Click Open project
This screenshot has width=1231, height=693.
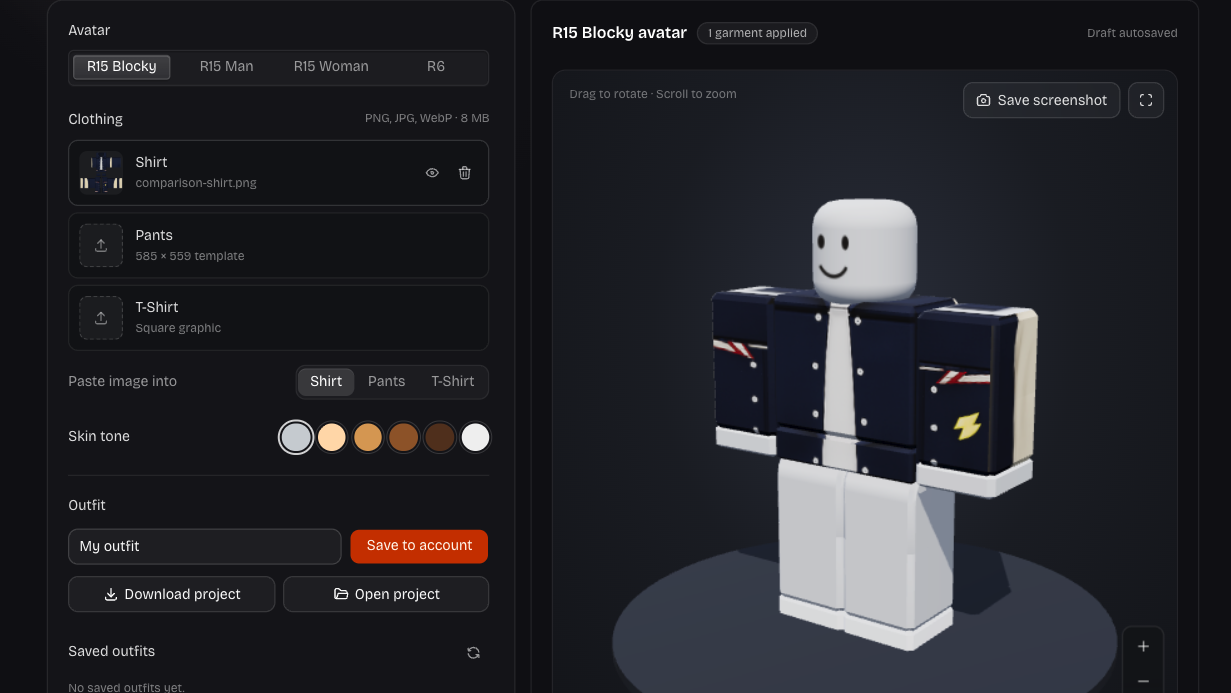(x=386, y=594)
